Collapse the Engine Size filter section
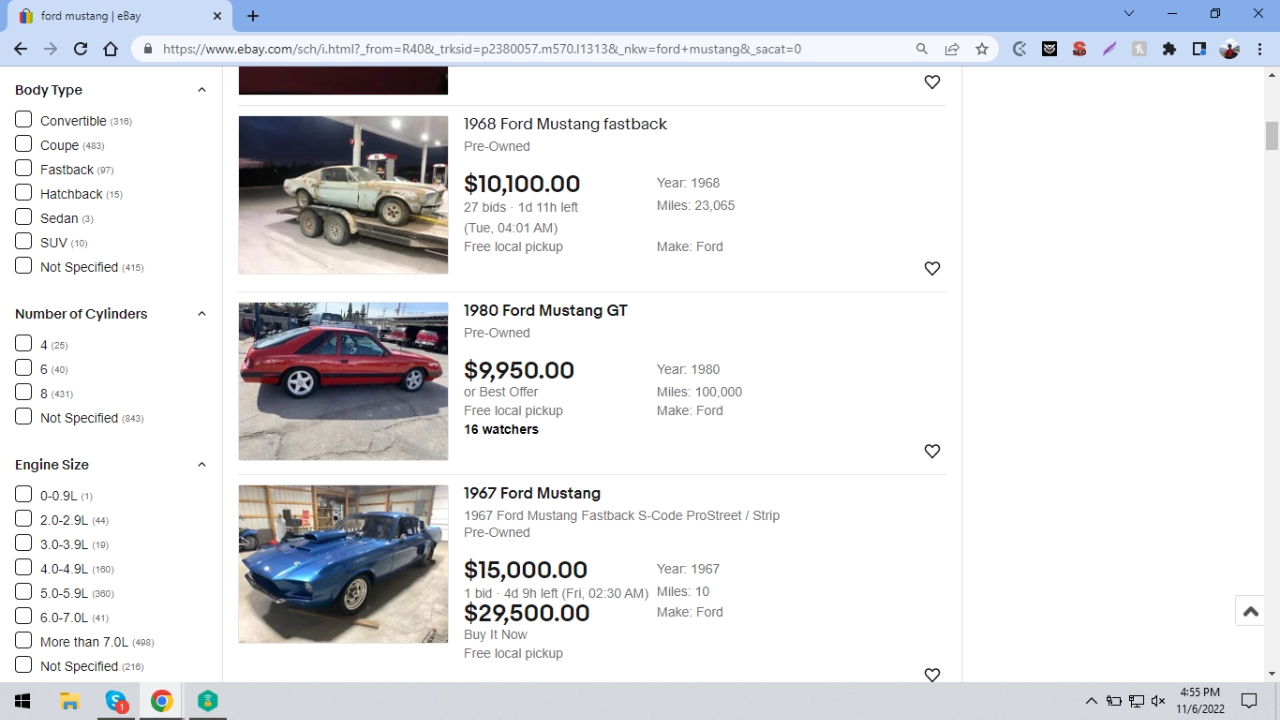The height and width of the screenshot is (720, 1280). pyautogui.click(x=201, y=465)
